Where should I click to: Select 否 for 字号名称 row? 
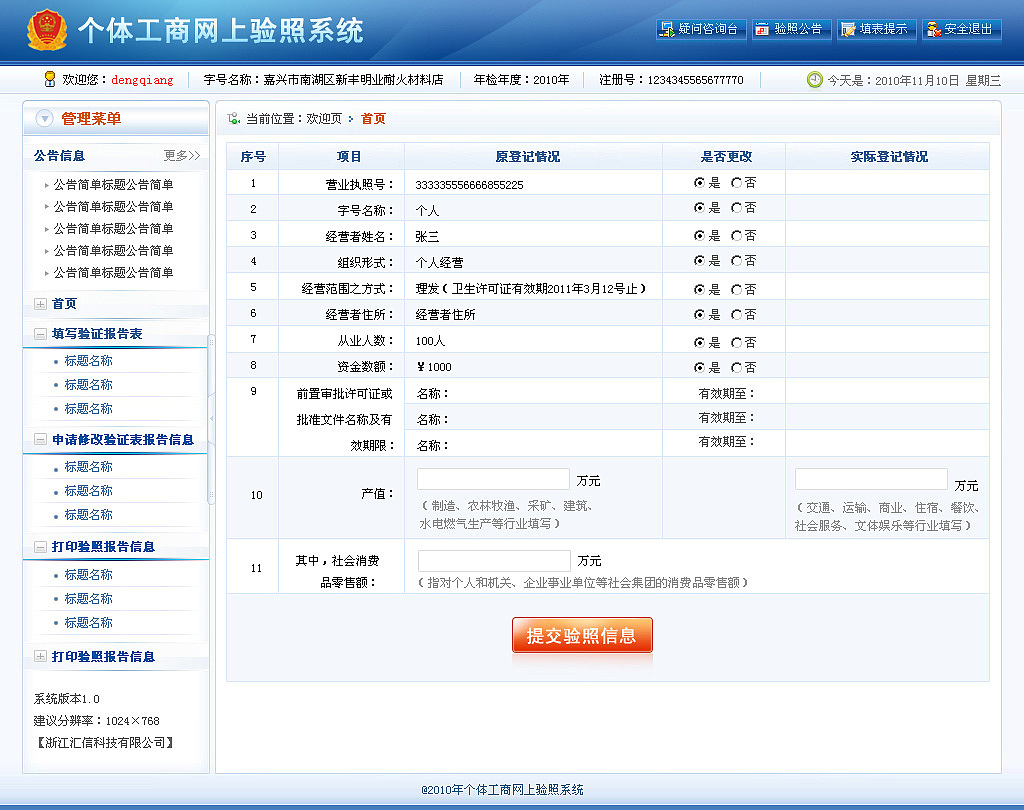[737, 208]
